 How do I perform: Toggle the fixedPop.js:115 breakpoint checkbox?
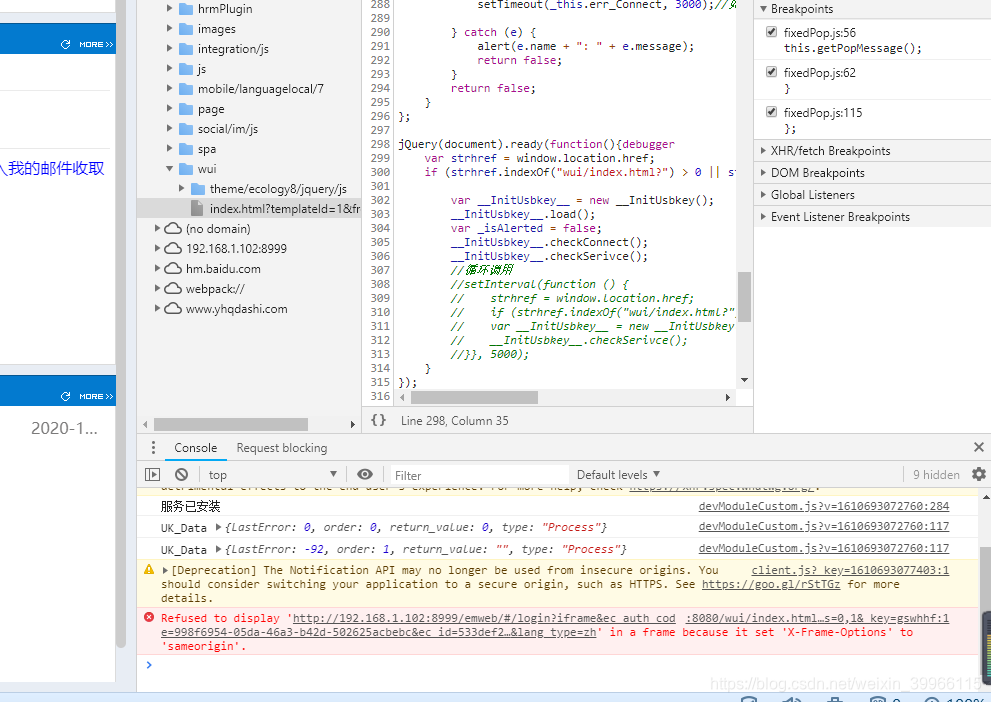coord(771,112)
